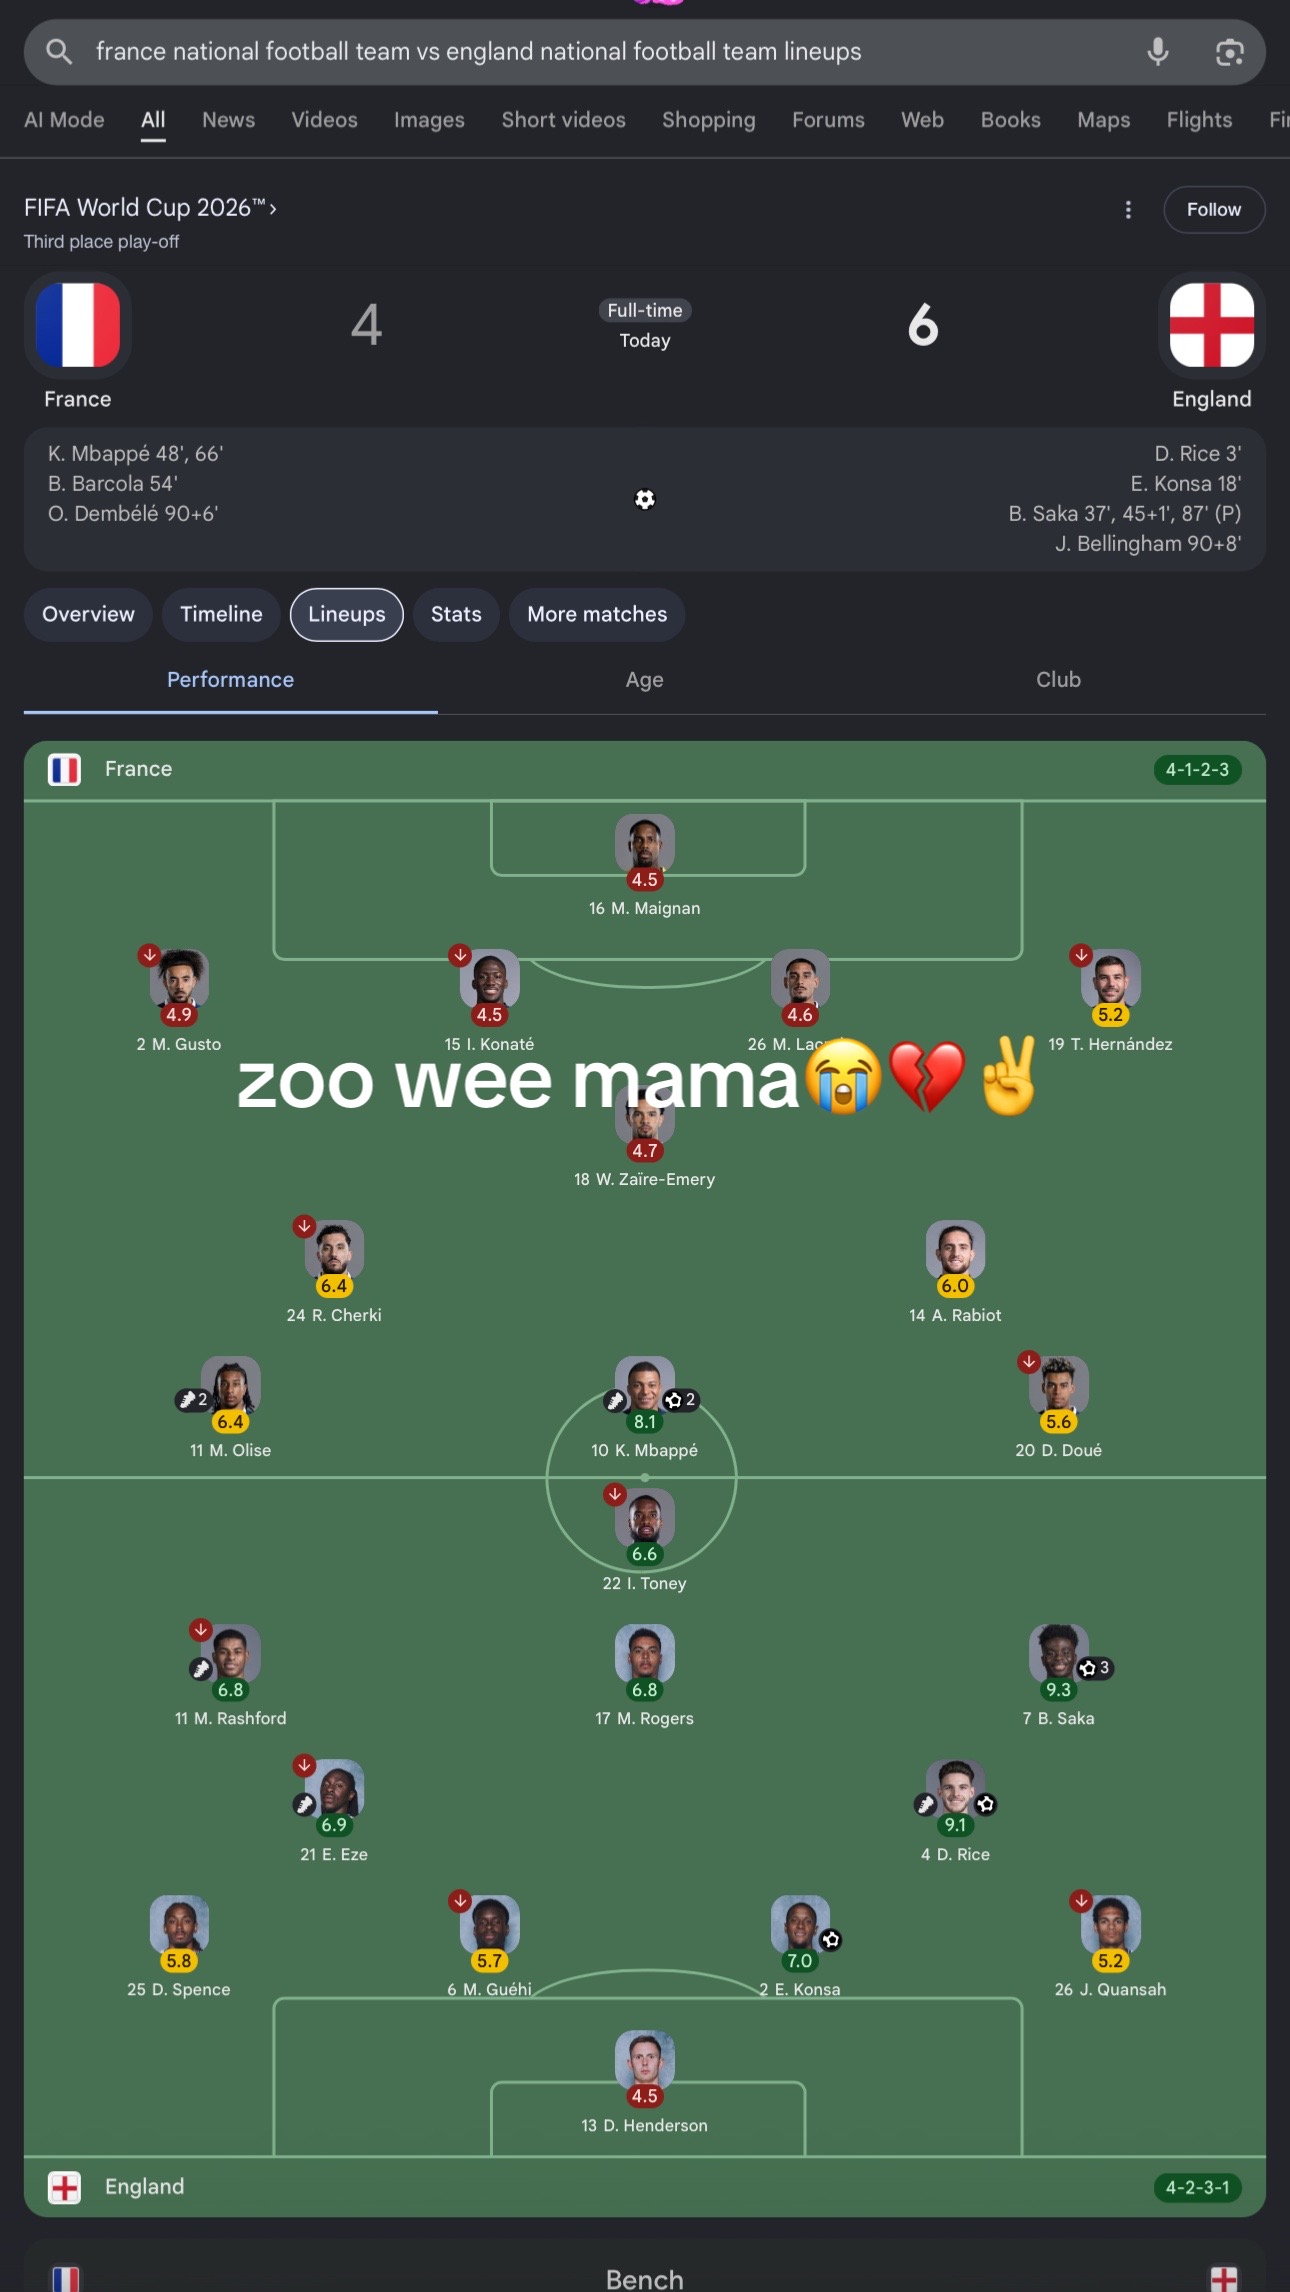
Task: Open Google Lens camera search icon
Action: [1229, 52]
